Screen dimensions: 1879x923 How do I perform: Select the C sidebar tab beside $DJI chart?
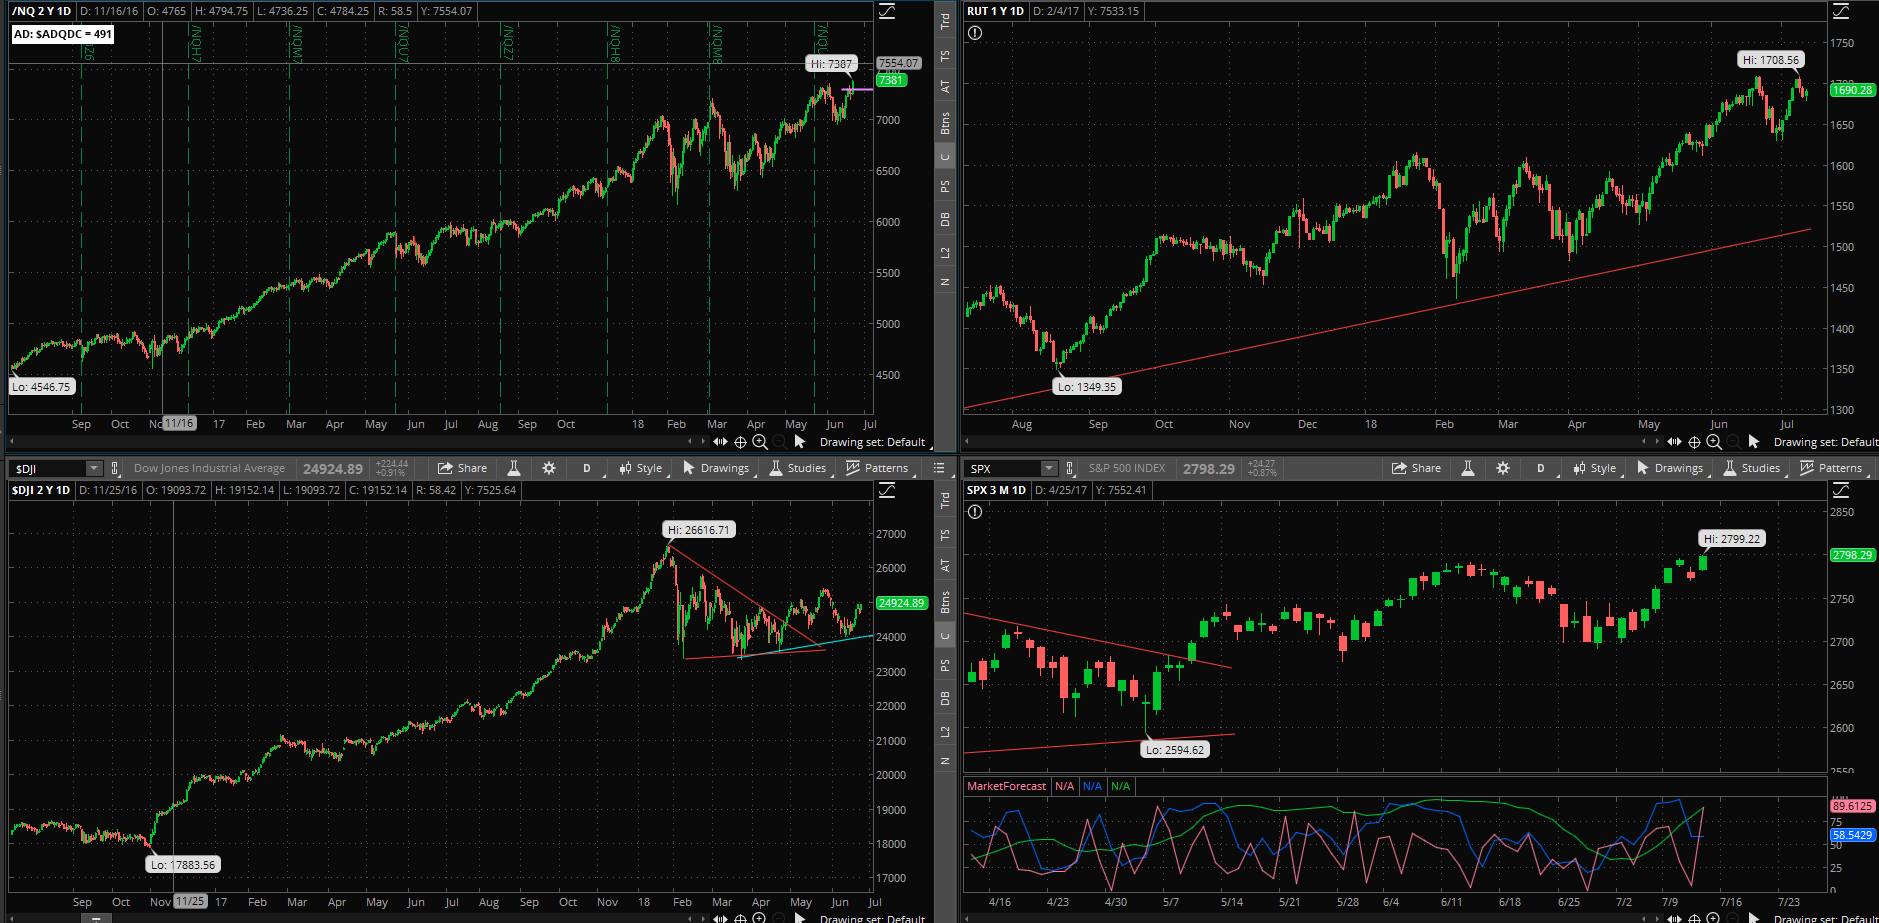945,636
